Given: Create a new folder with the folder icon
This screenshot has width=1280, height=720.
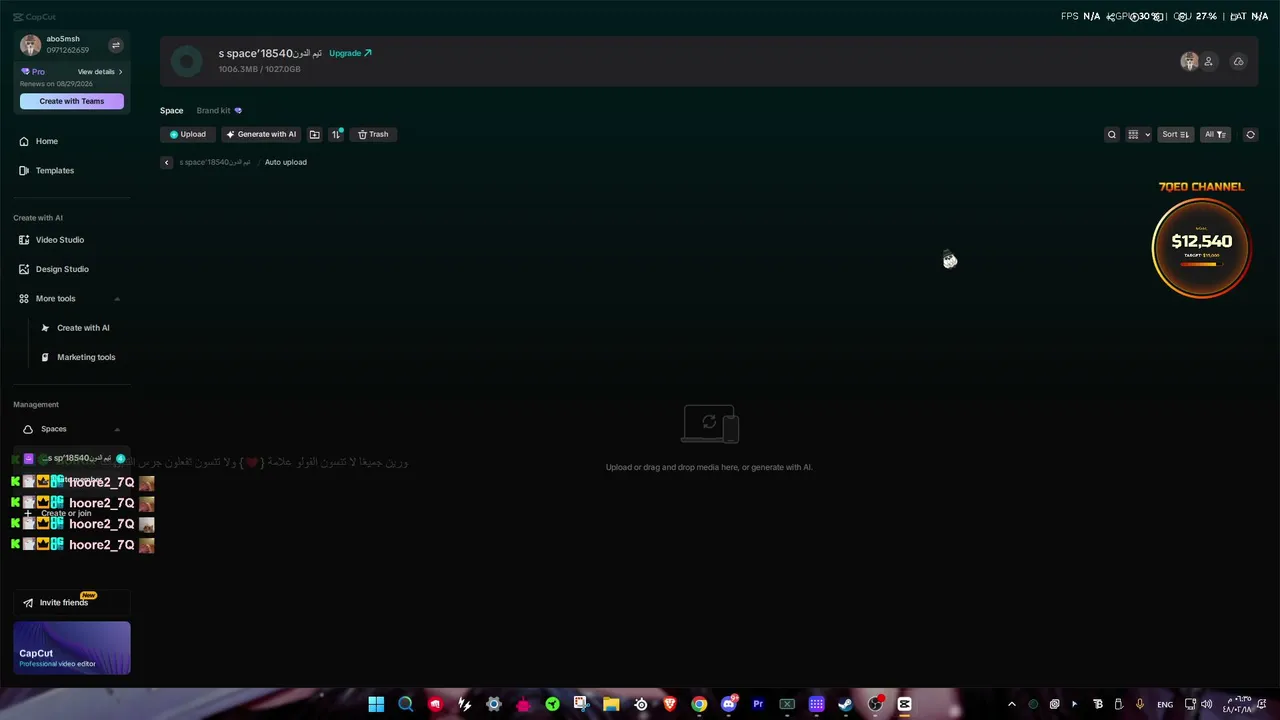Looking at the screenshot, I should point(314,134).
